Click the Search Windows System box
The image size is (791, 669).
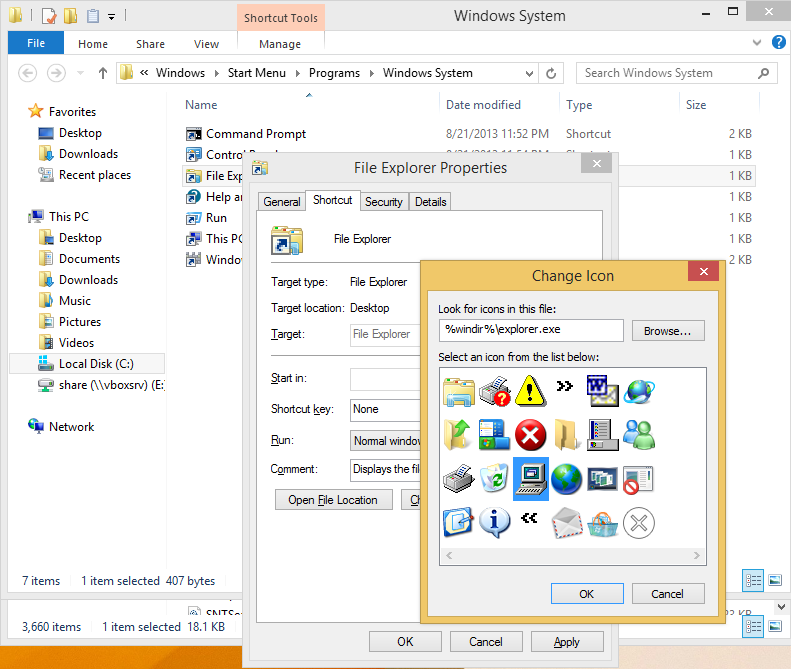(x=676, y=73)
